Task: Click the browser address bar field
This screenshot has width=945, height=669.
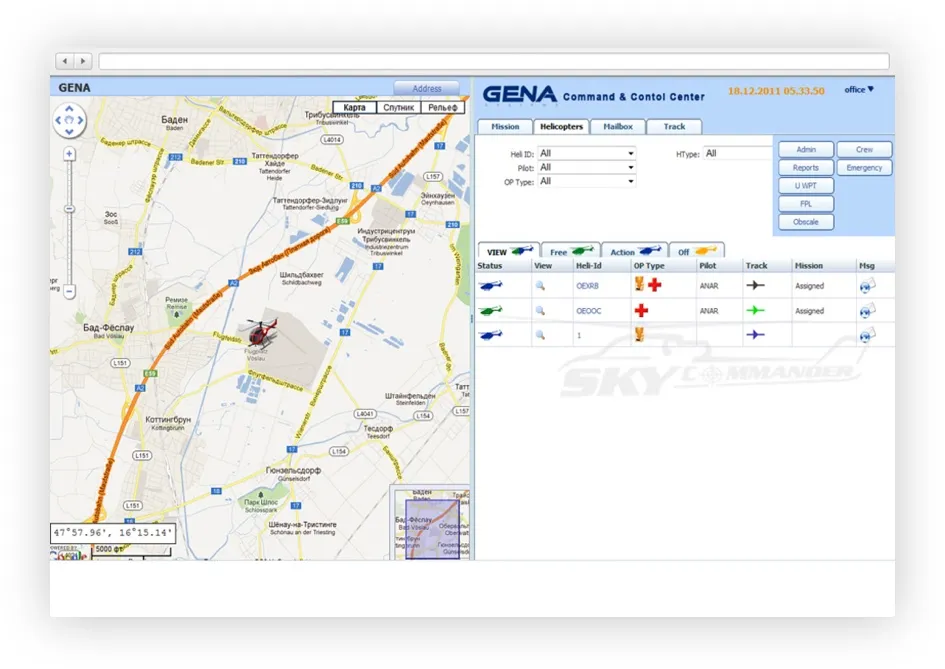Action: pyautogui.click(x=494, y=61)
